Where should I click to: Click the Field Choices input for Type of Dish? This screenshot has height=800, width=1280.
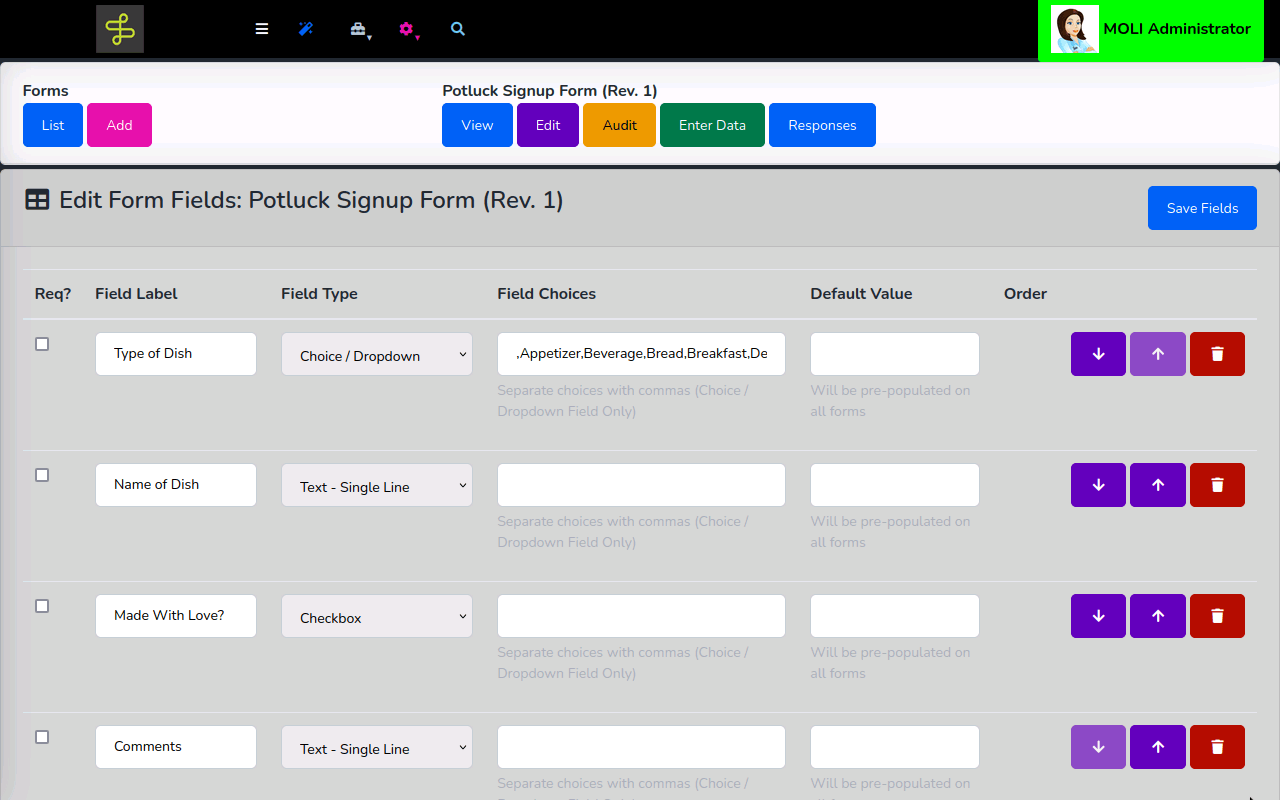tap(641, 354)
